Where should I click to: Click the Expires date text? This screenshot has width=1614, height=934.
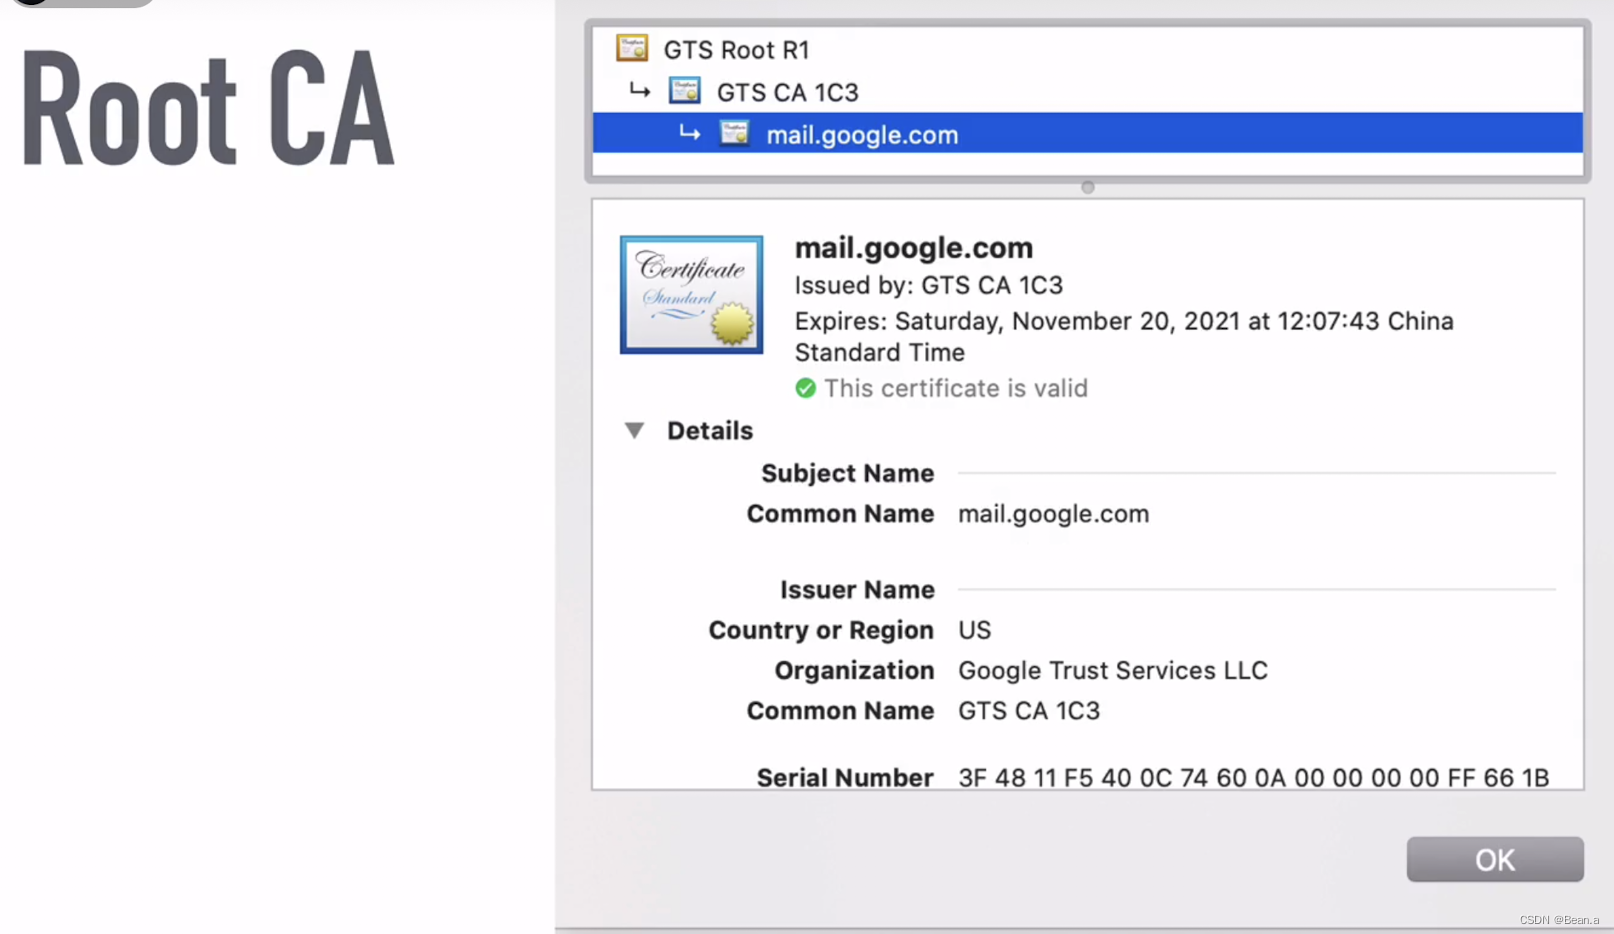1124,337
